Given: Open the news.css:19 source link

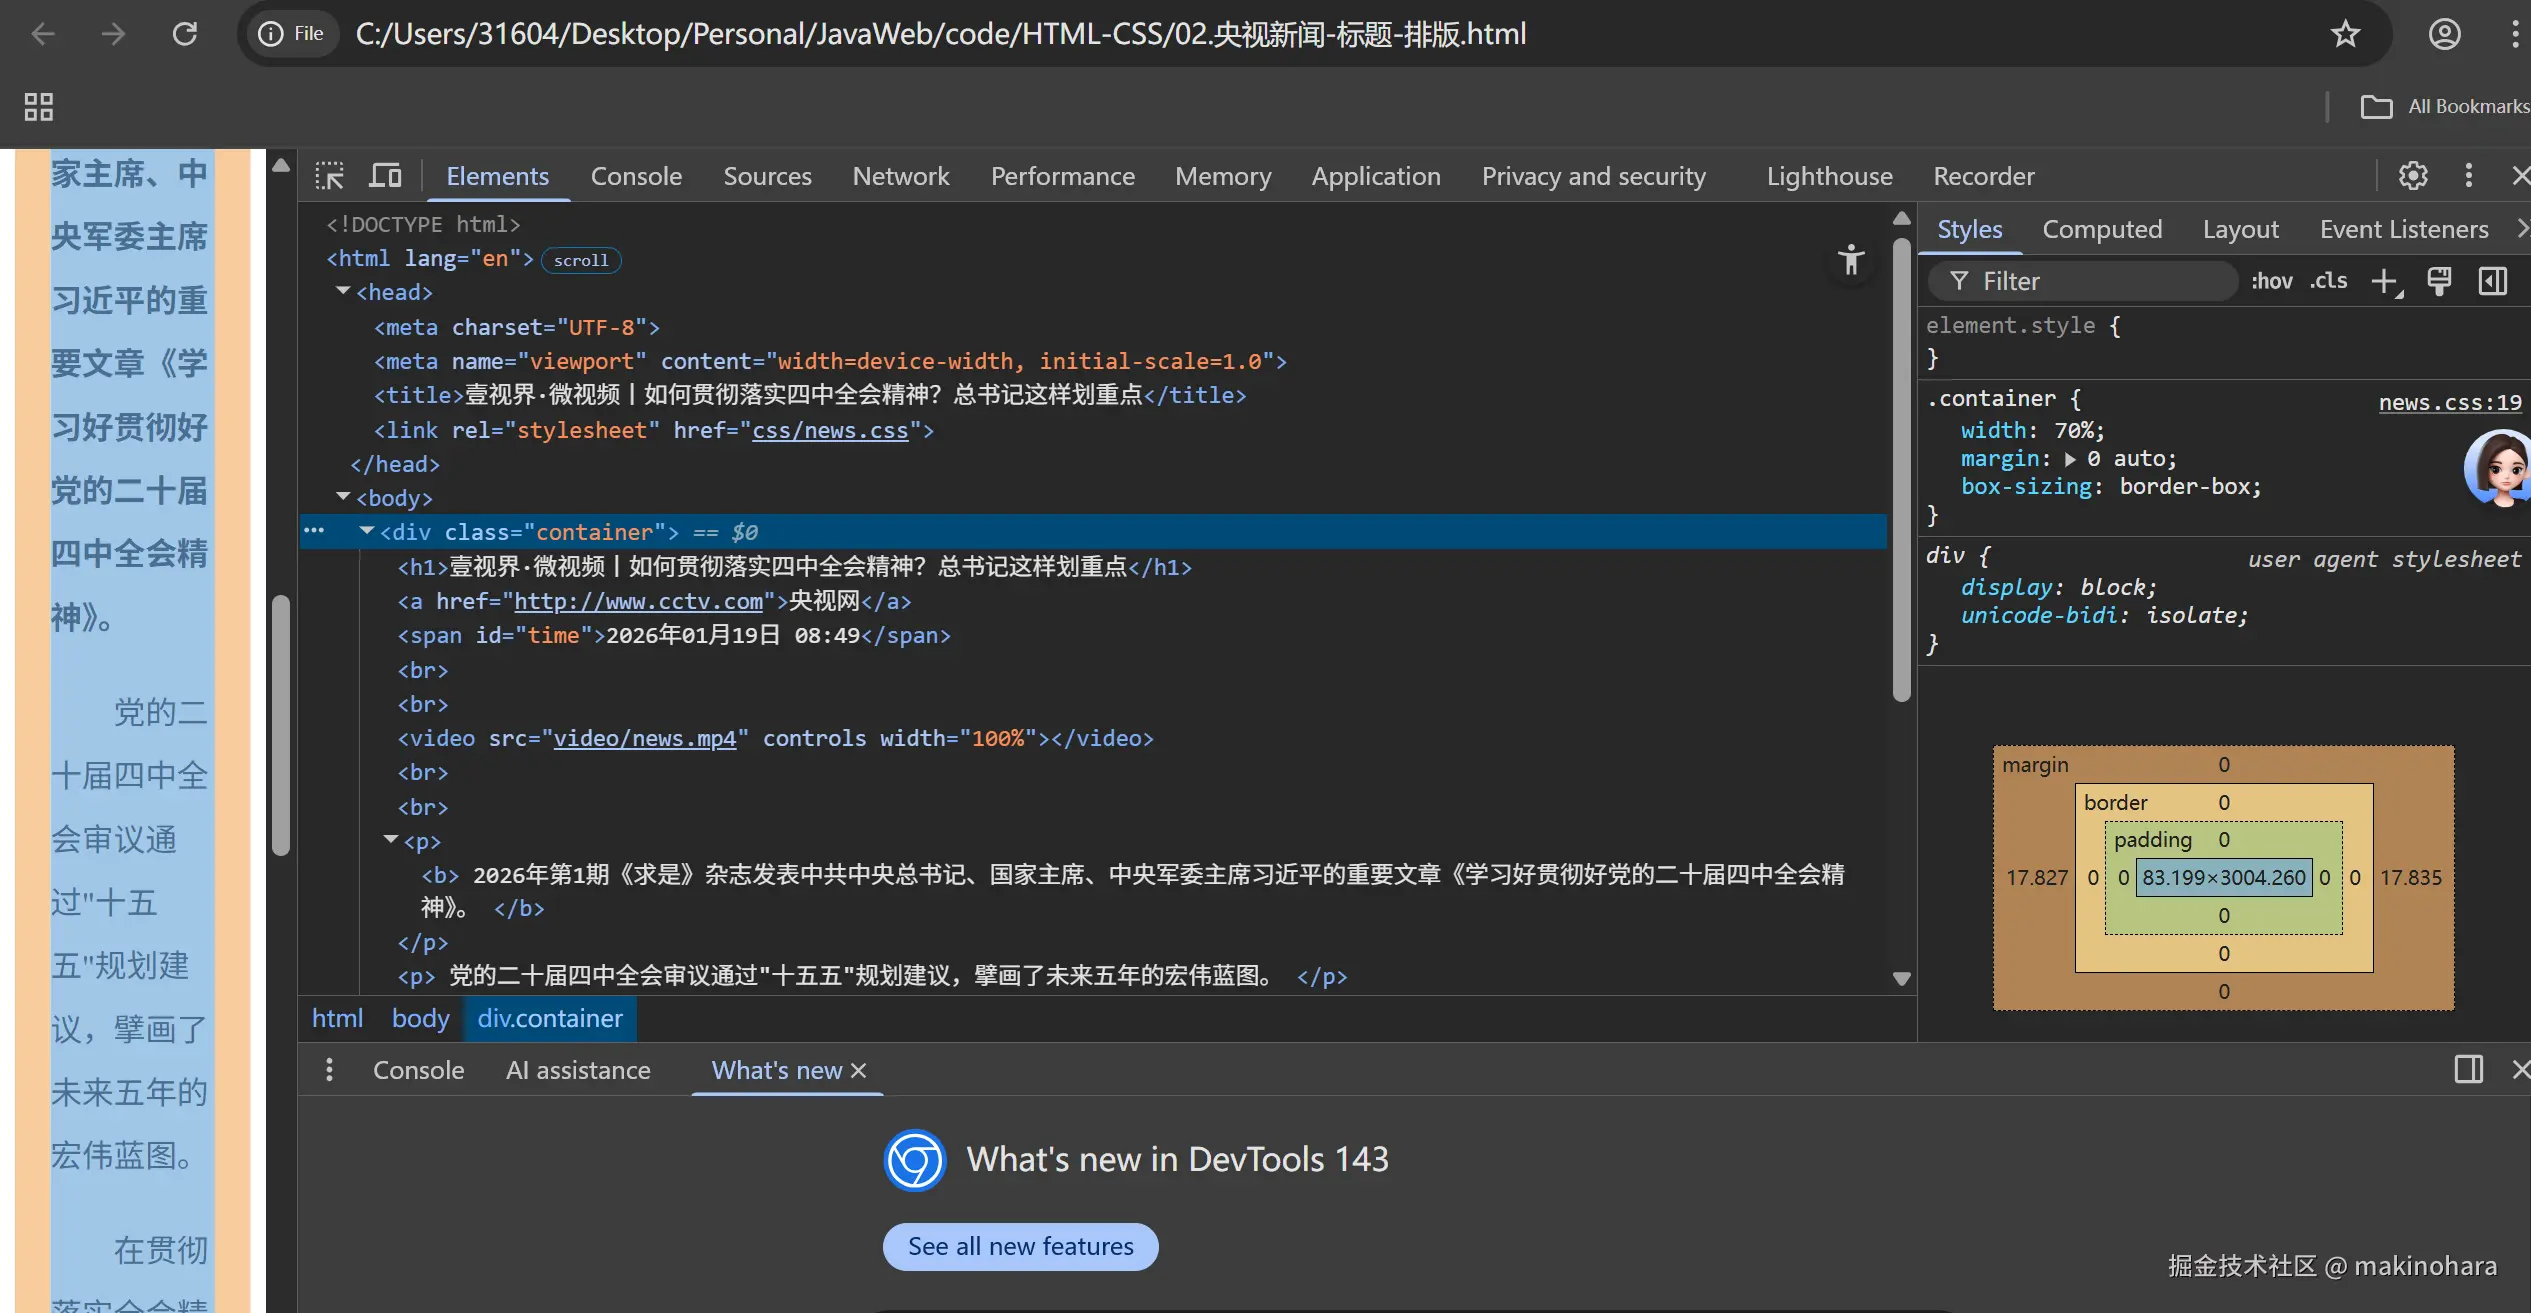Looking at the screenshot, I should (2449, 402).
